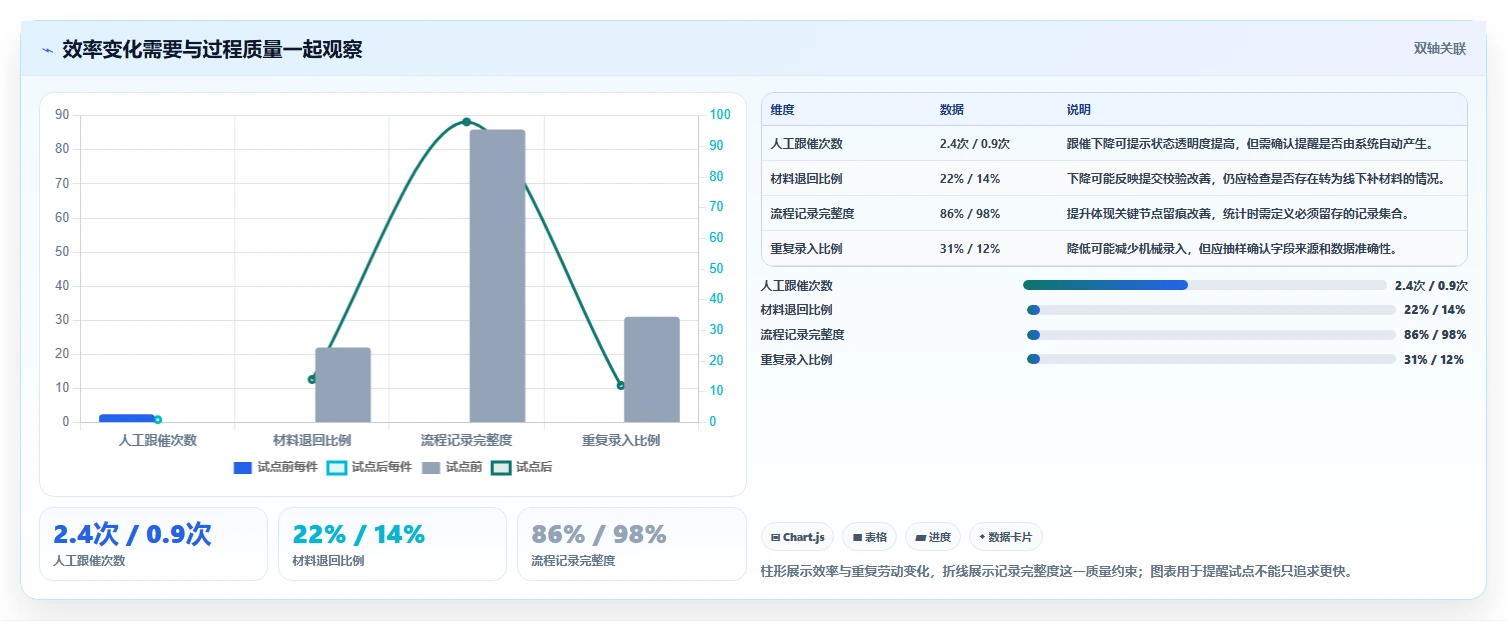Click x-axis label 材料退回比例
Viewport: 1507px width, 621px height.
pos(312,440)
